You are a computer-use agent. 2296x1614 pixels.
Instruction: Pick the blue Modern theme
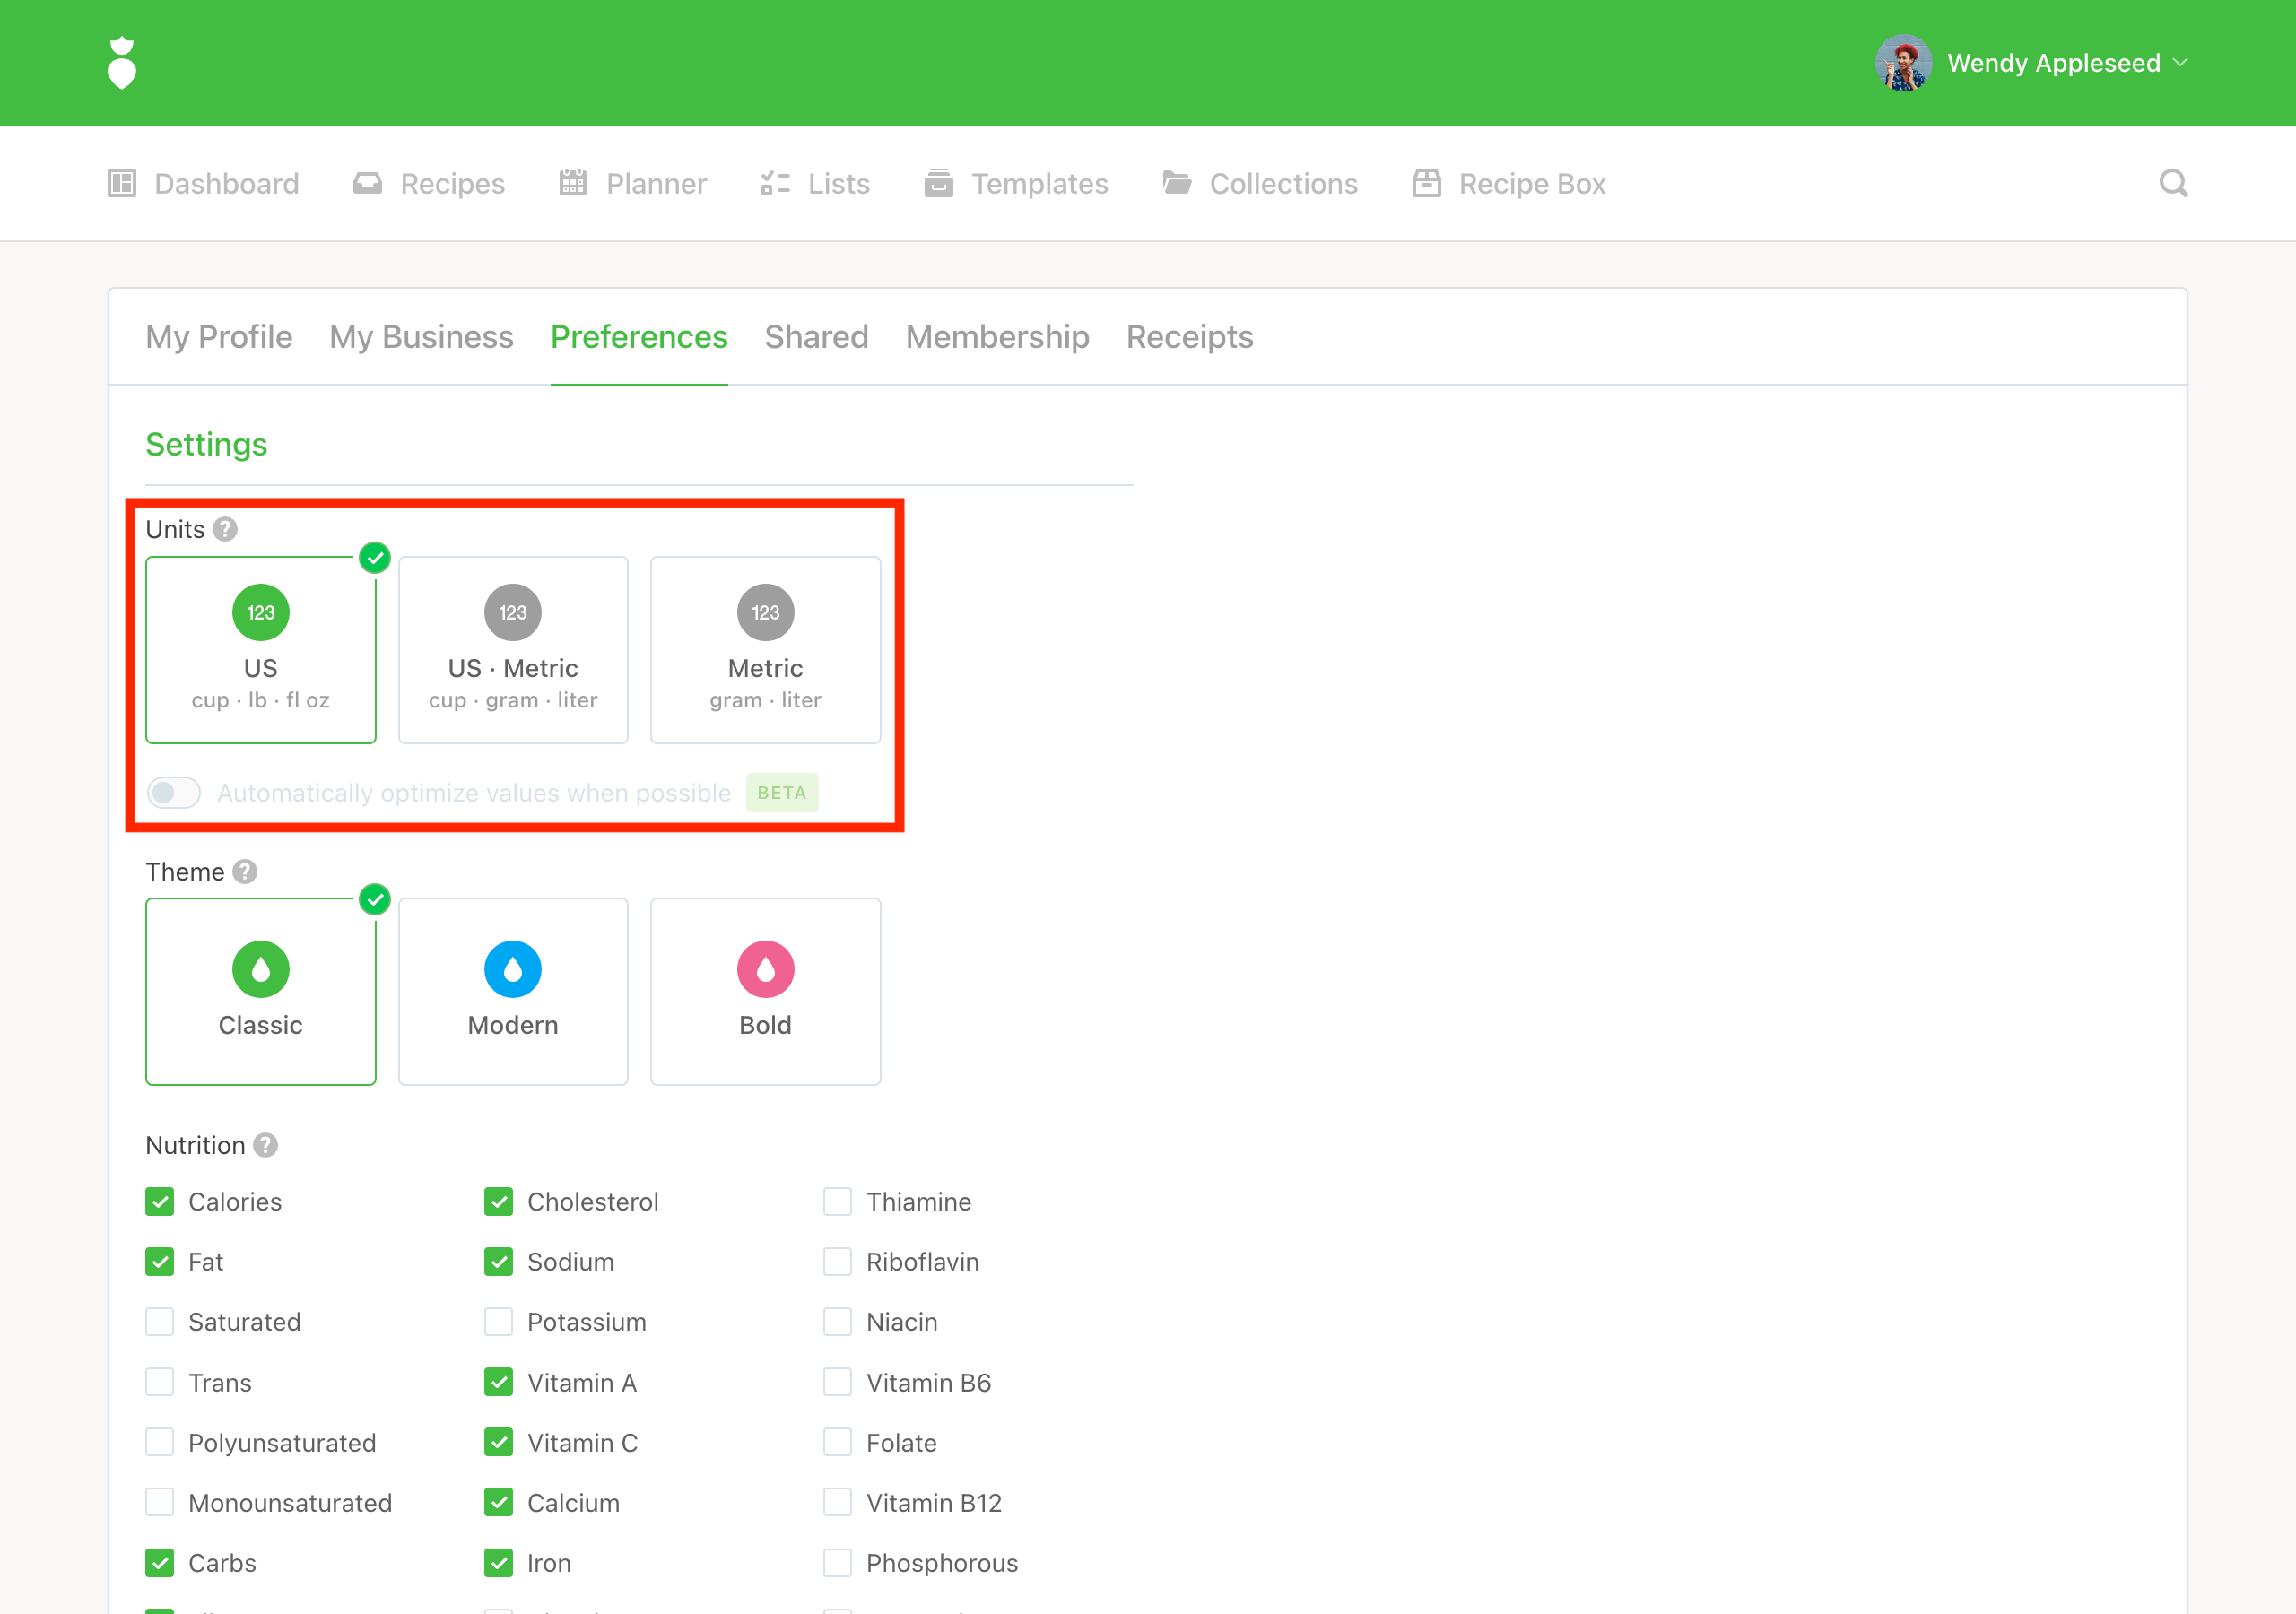click(x=513, y=991)
